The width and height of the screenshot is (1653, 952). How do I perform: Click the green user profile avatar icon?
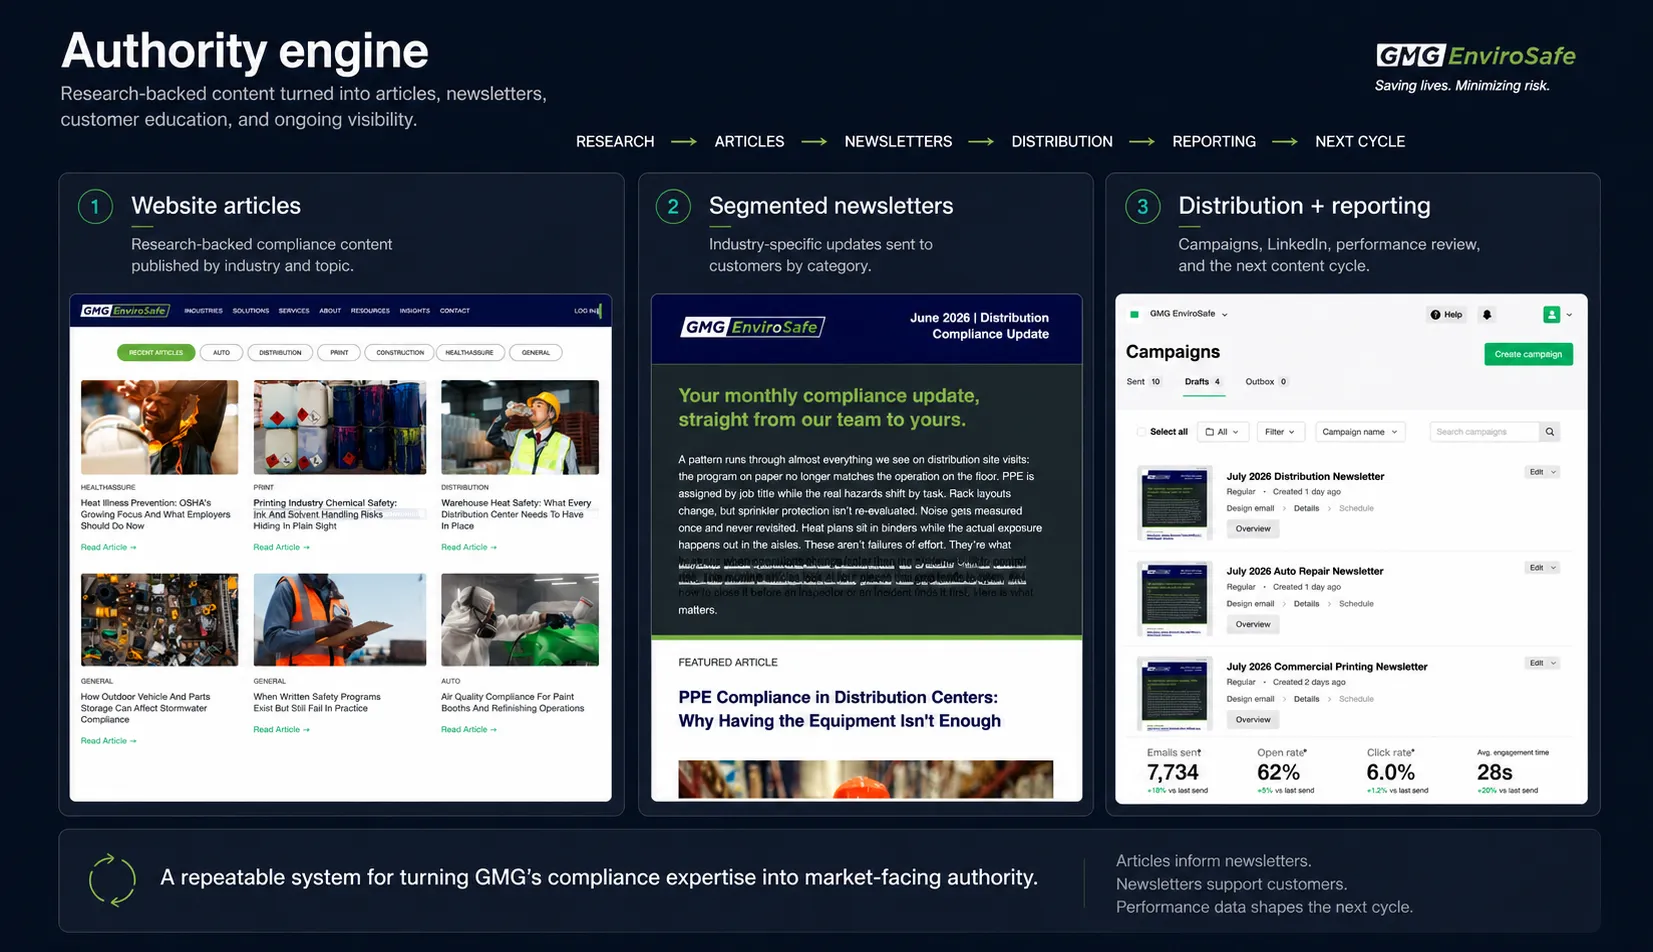tap(1551, 315)
